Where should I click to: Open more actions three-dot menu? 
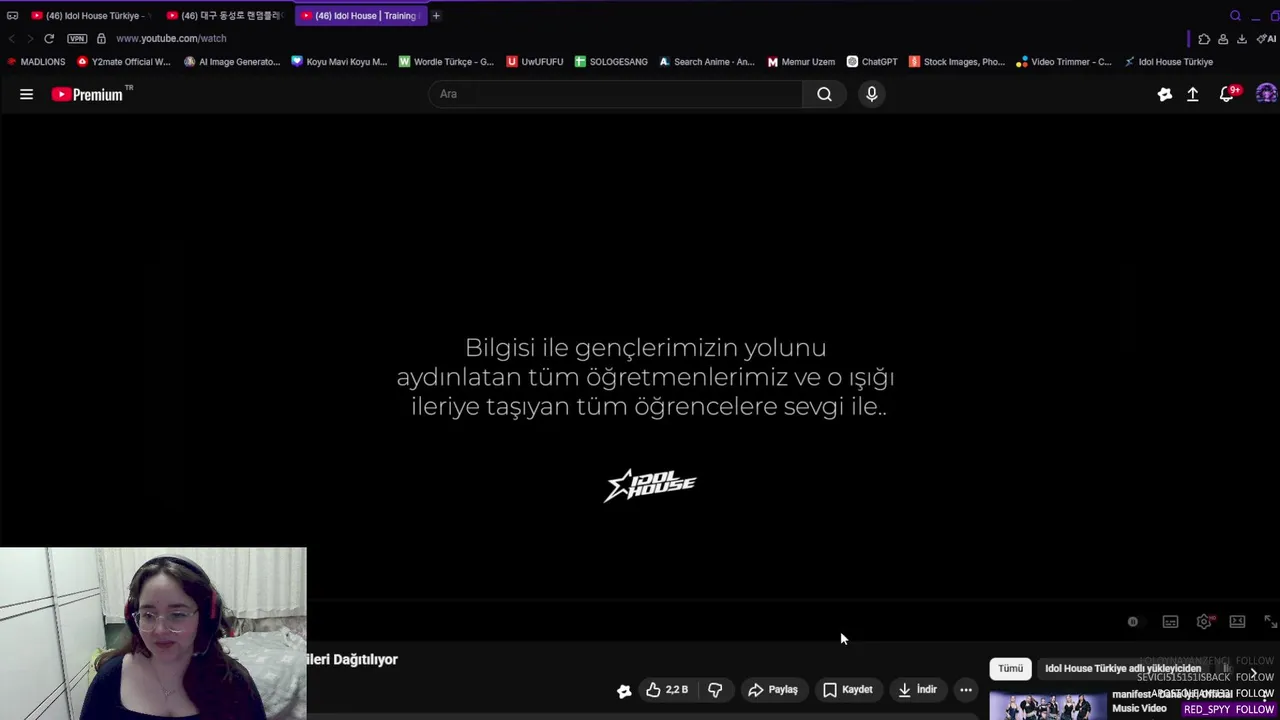click(x=966, y=690)
